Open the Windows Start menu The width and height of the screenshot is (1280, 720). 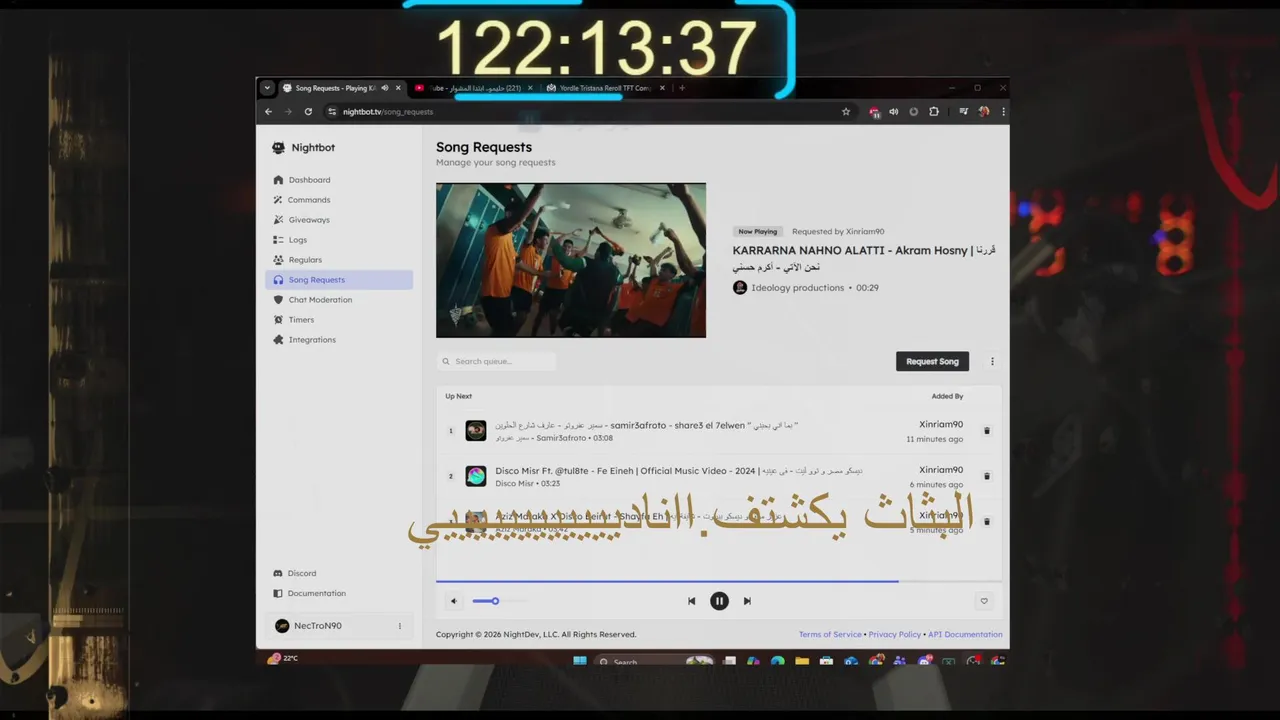pos(579,661)
